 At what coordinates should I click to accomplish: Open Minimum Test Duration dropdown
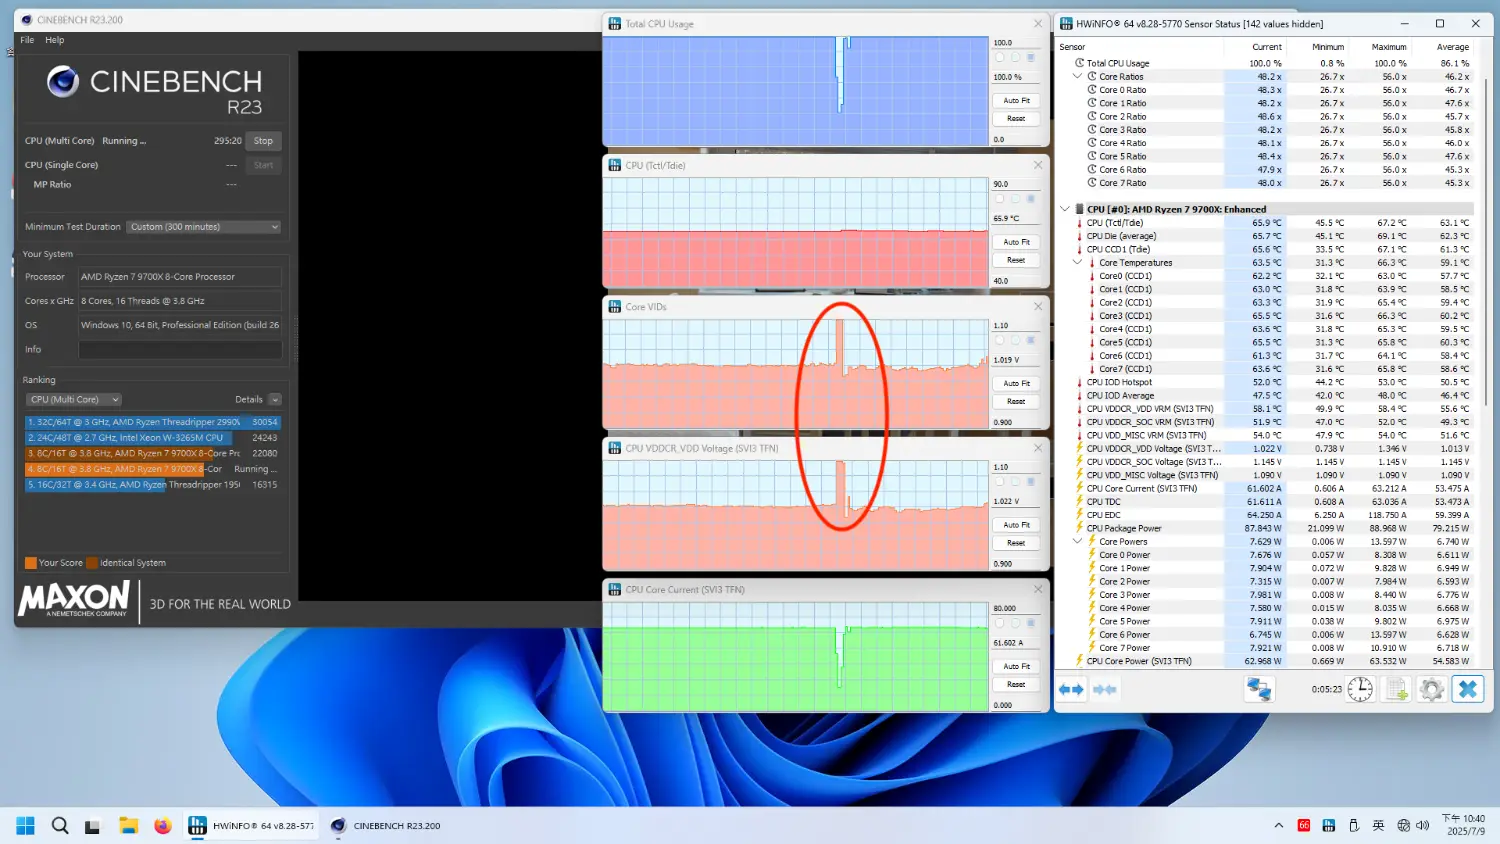coord(204,227)
